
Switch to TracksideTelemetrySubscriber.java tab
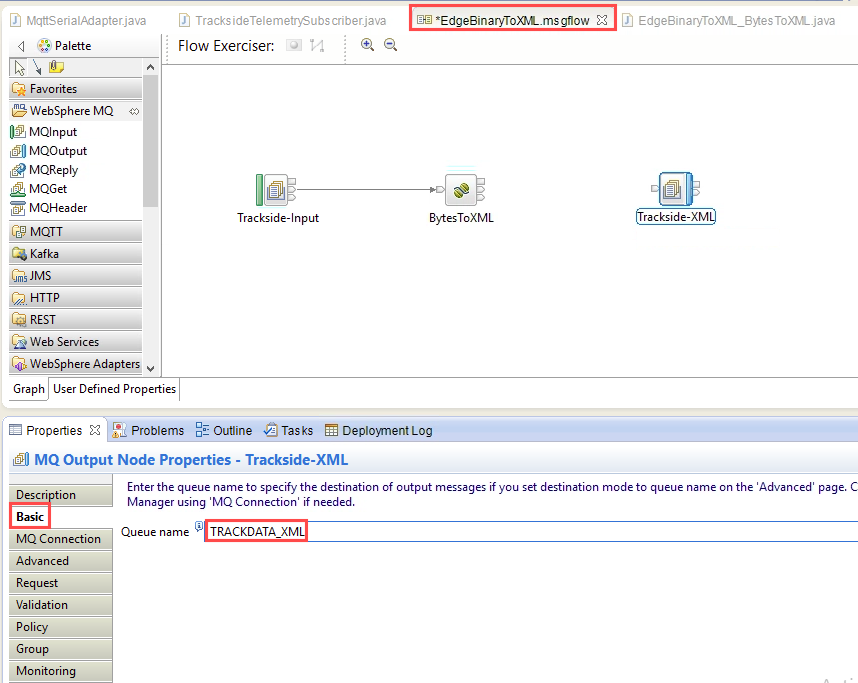[x=283, y=21]
